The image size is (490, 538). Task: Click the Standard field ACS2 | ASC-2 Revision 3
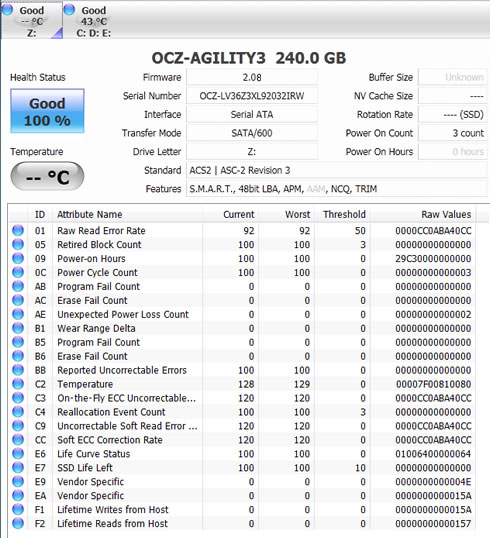(x=337, y=170)
